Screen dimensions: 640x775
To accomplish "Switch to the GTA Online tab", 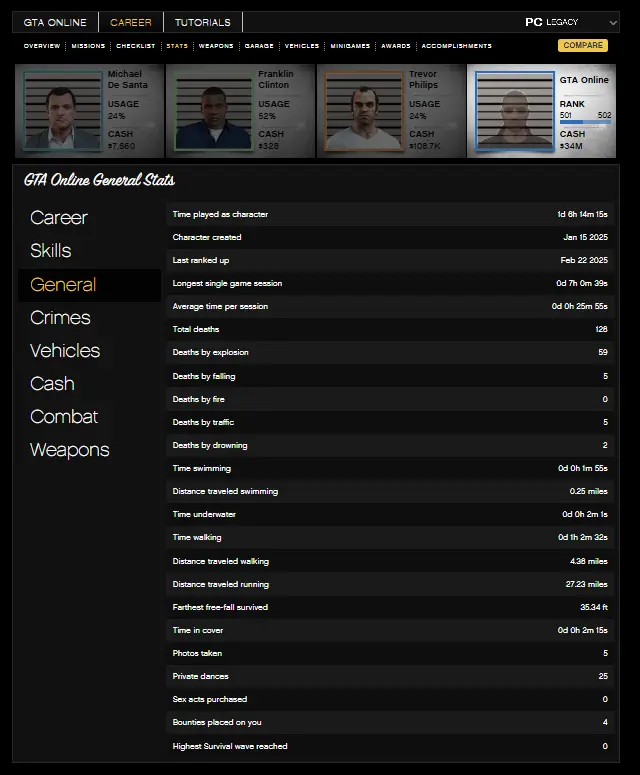I will 55,22.
